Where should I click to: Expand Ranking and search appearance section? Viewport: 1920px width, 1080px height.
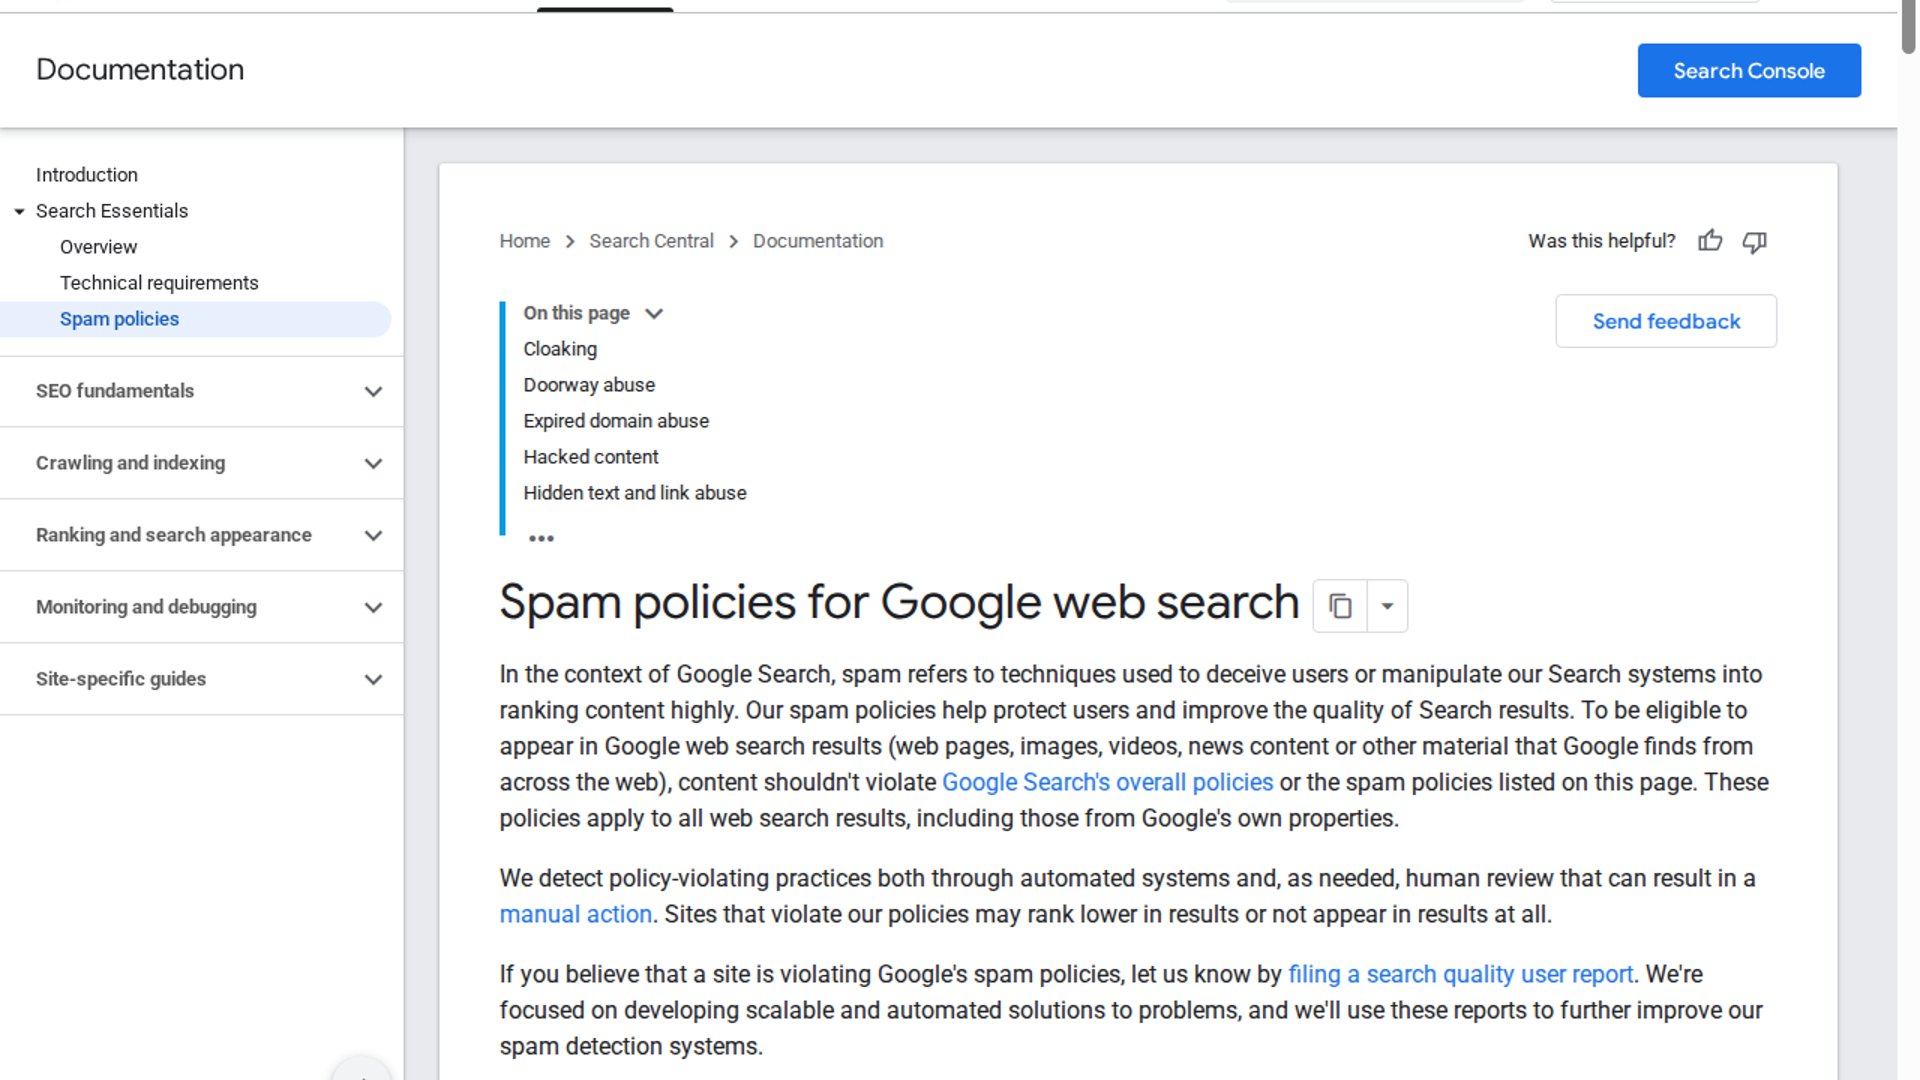pyautogui.click(x=373, y=536)
